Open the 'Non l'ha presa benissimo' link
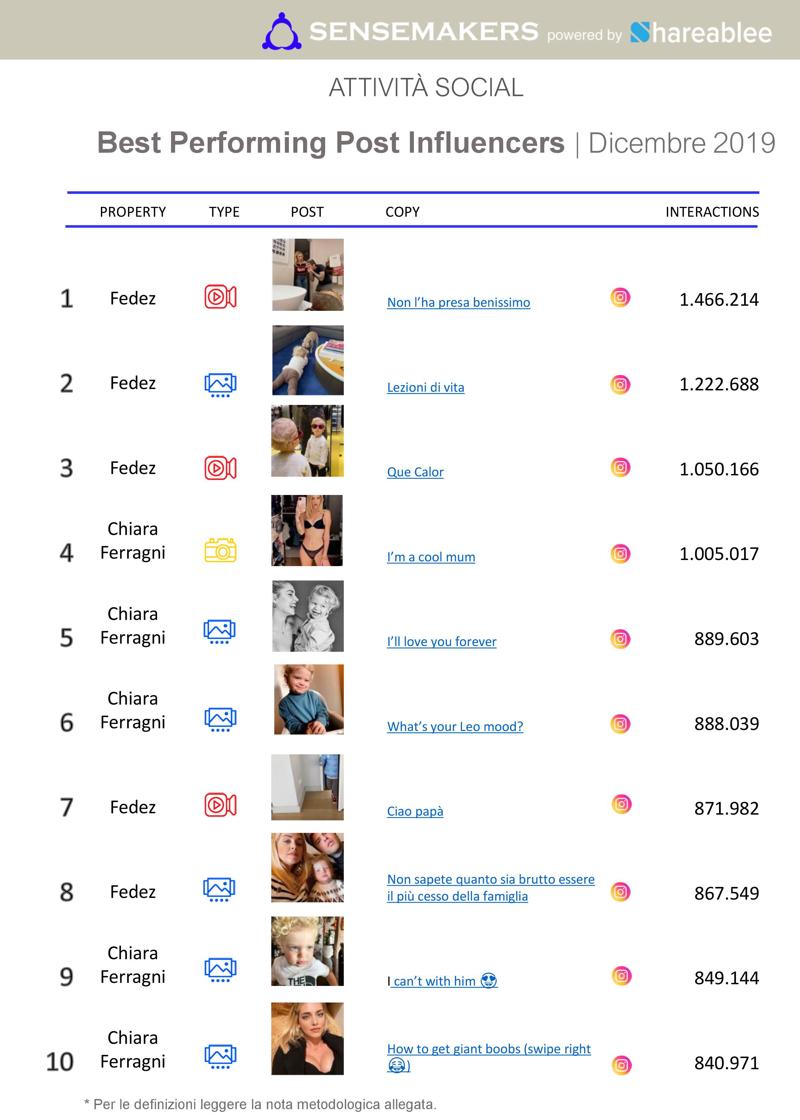This screenshot has height=1120, width=800. point(459,302)
